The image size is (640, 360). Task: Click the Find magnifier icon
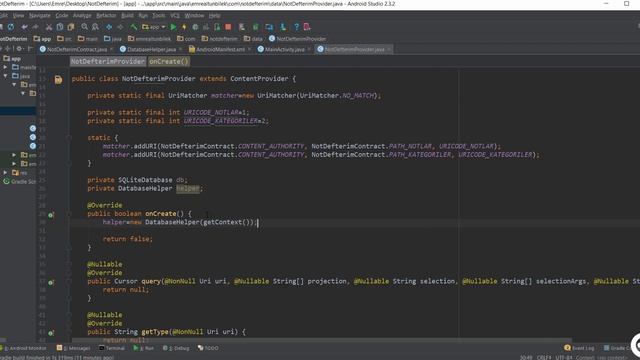84,27
